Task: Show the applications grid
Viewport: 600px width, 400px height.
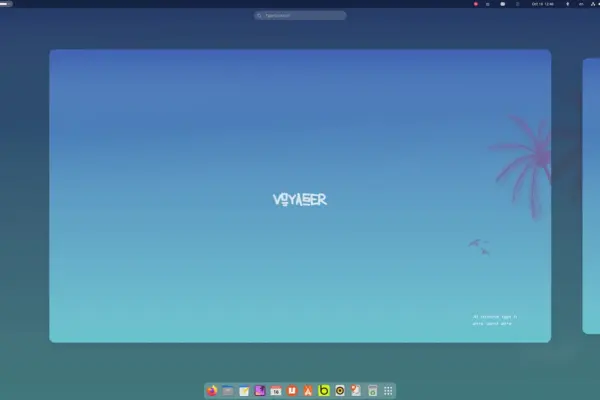Action: 388,391
